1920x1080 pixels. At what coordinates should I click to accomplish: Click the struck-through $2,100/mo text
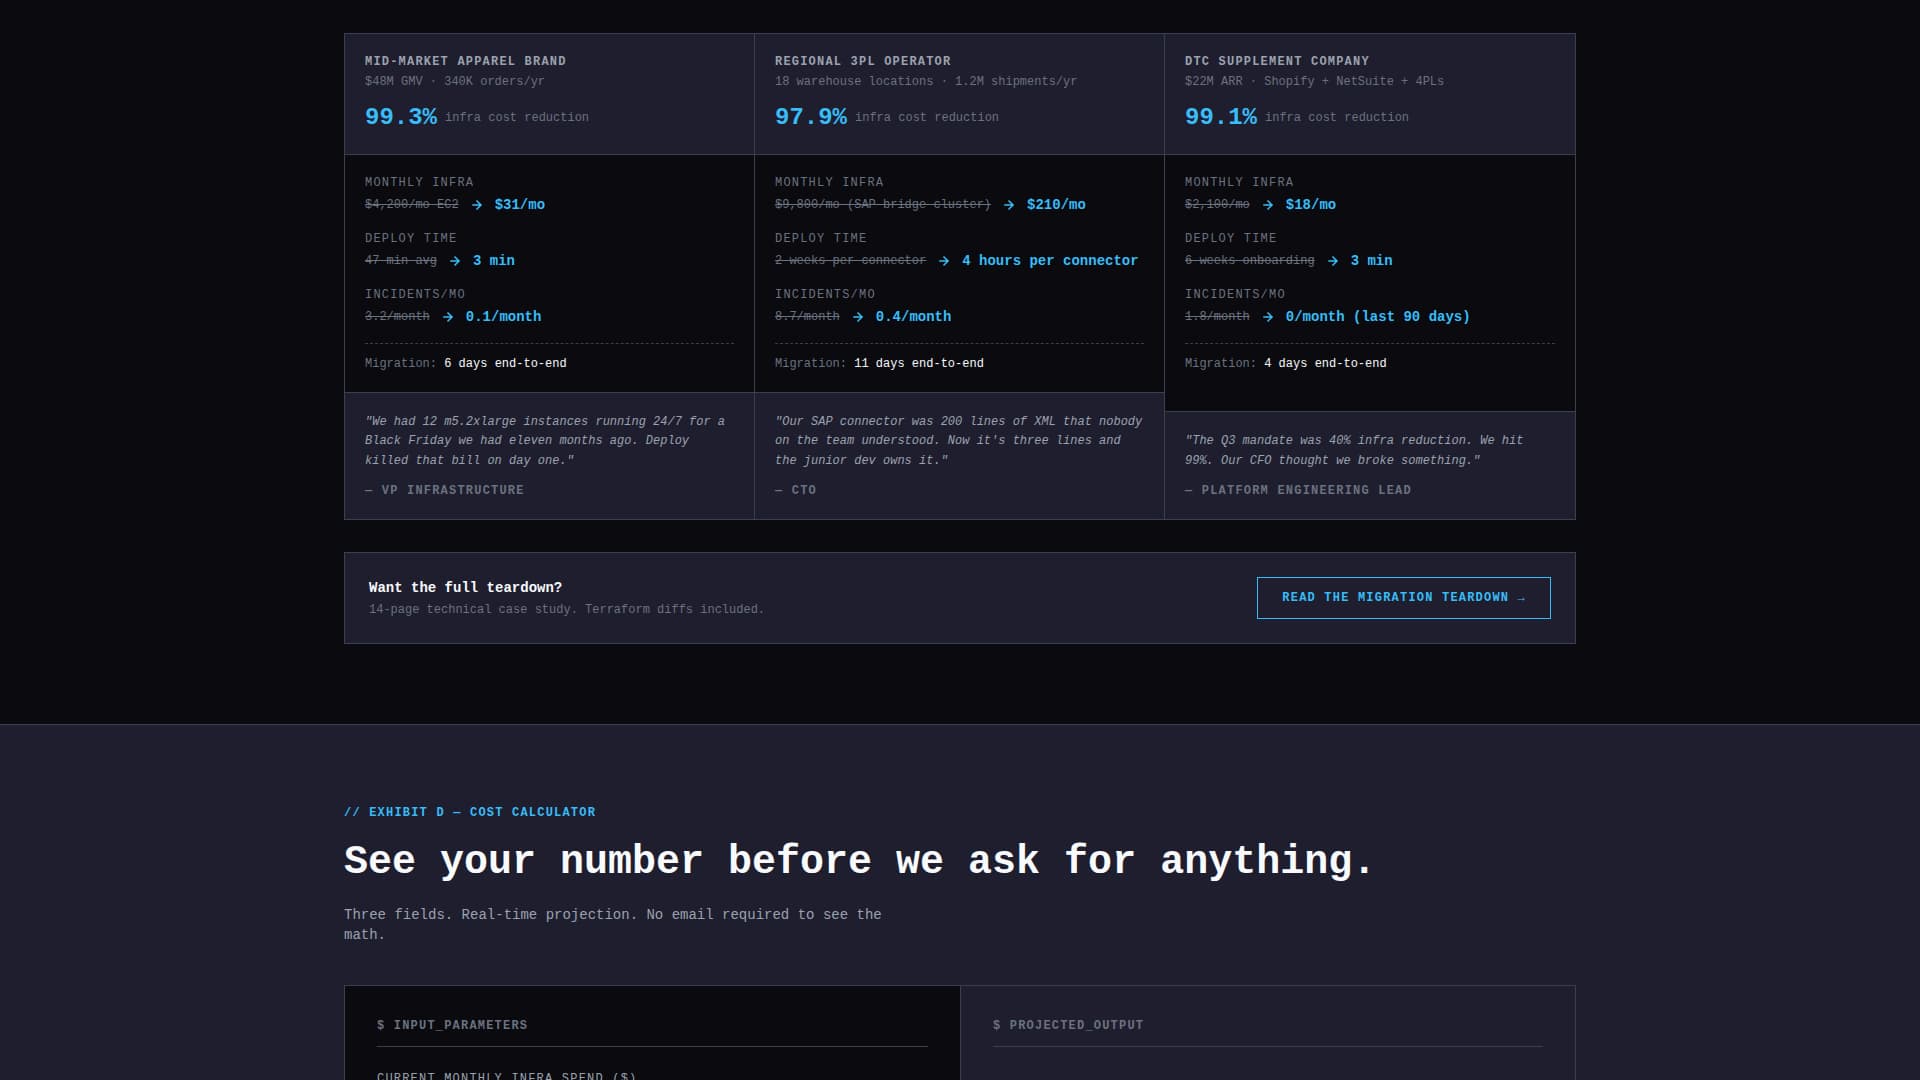pyautogui.click(x=1217, y=205)
